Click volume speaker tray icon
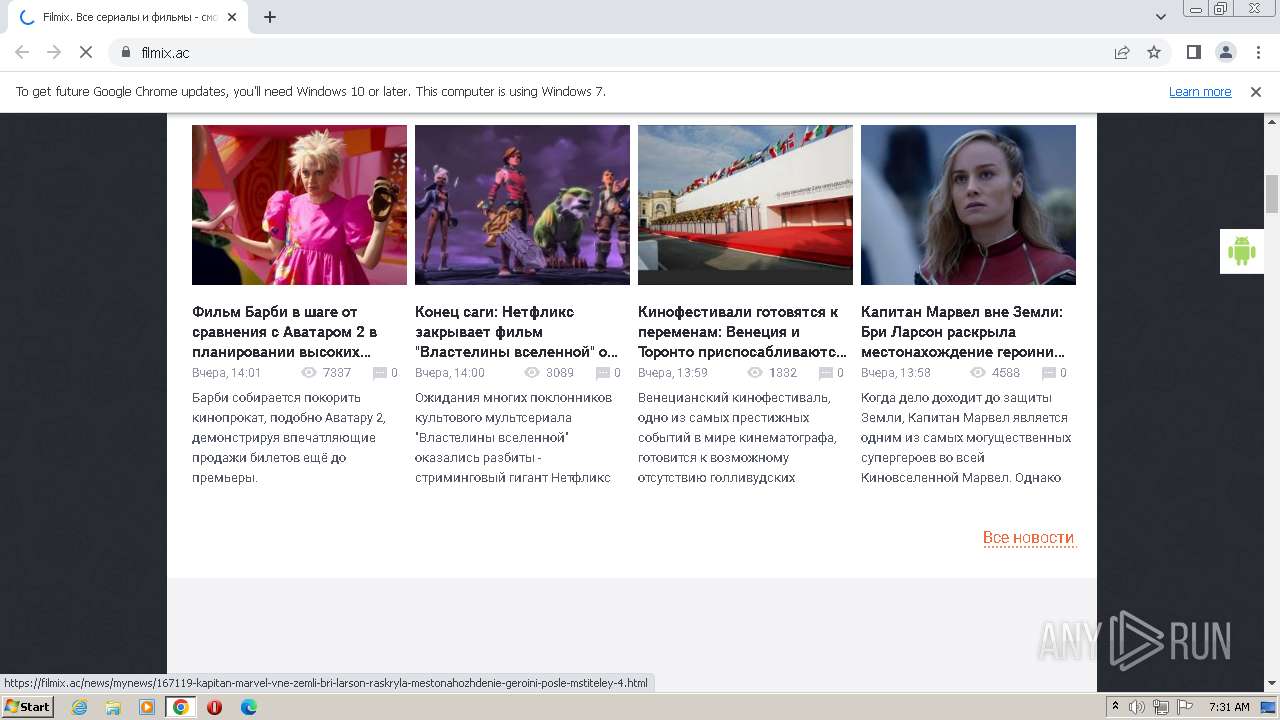Screen dimensions: 1280x720 coord(1137,707)
